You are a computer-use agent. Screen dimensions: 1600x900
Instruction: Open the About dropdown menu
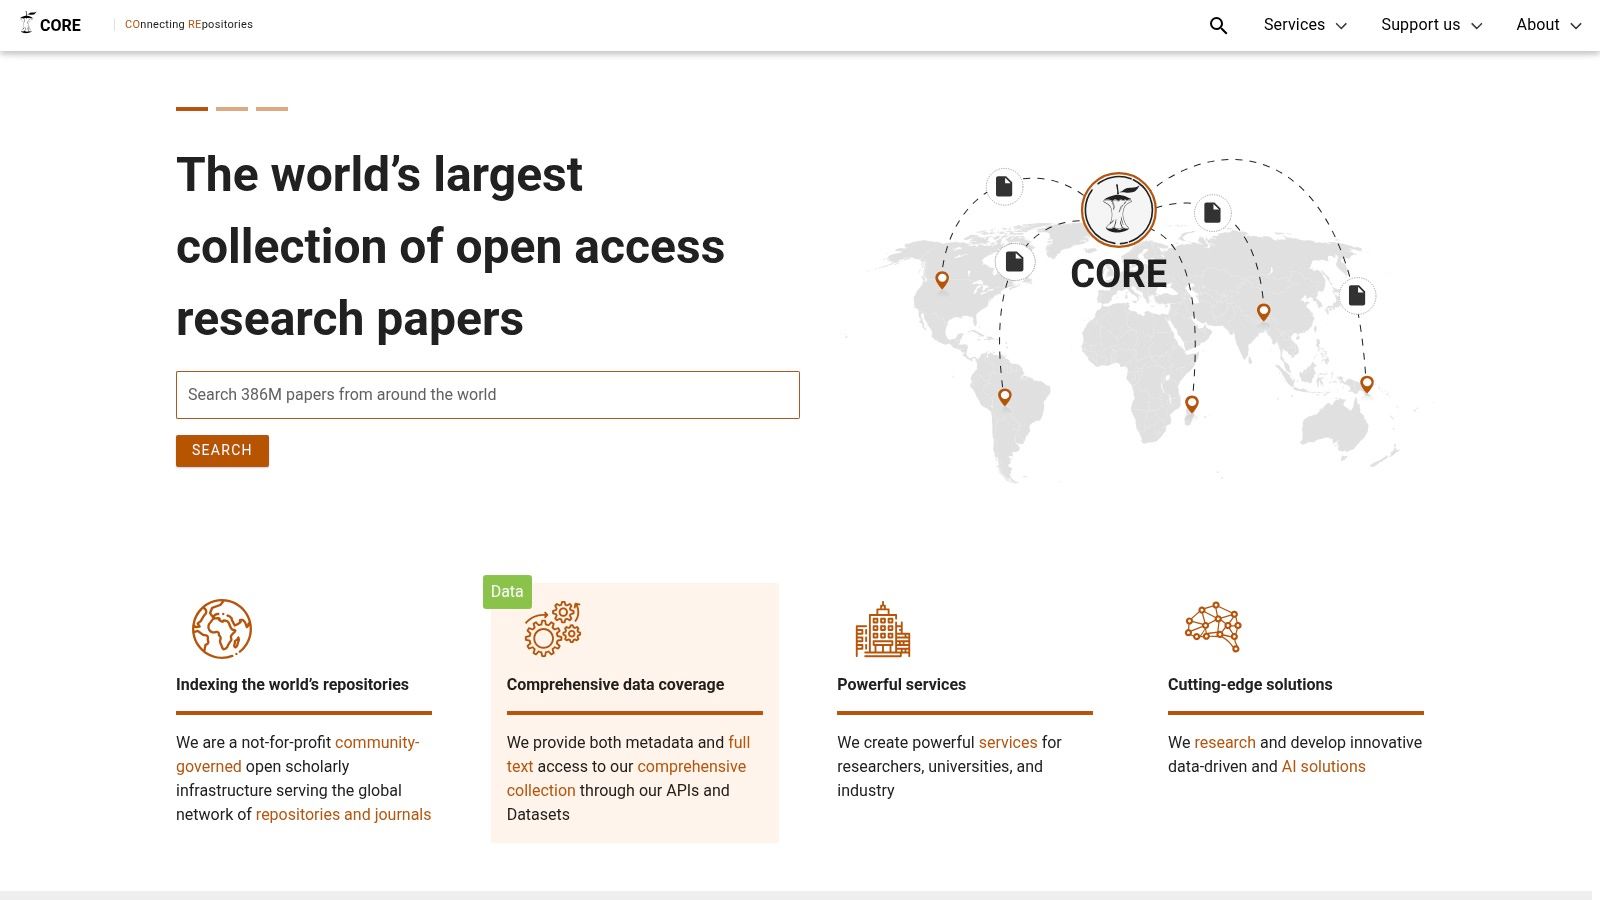(1548, 25)
